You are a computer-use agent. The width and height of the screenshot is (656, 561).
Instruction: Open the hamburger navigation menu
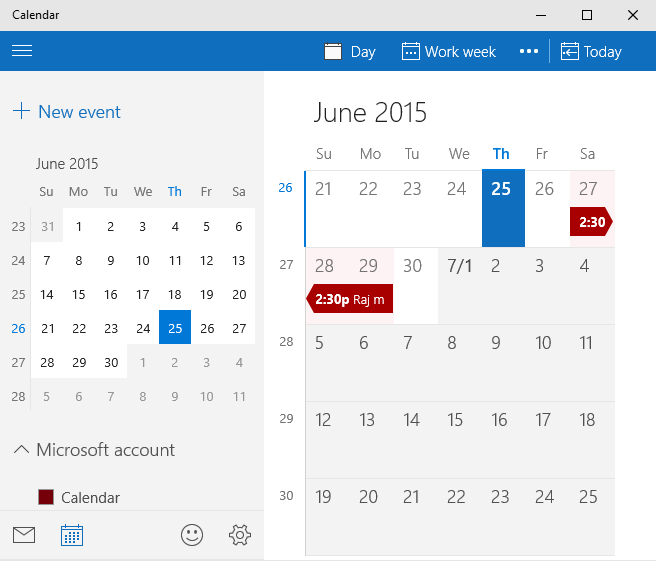point(22,51)
